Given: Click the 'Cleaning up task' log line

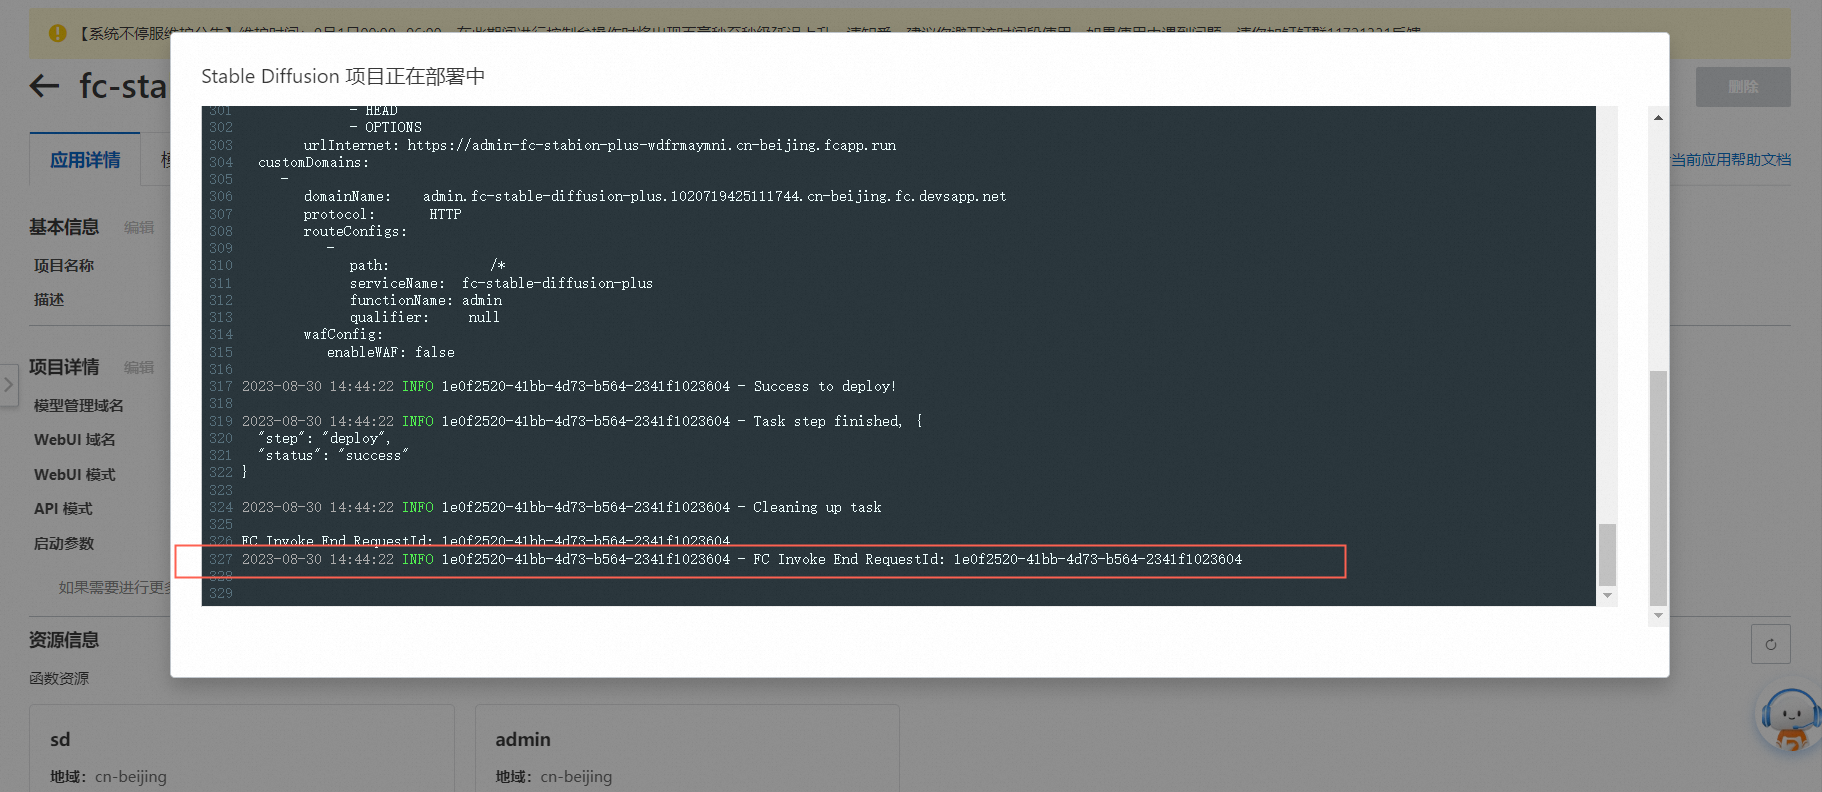Looking at the screenshot, I should click(x=562, y=508).
